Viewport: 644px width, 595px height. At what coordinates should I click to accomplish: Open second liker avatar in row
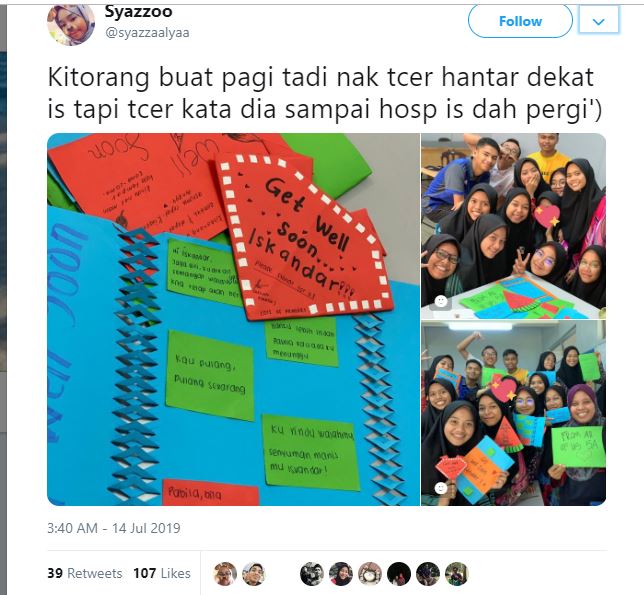pos(254,574)
